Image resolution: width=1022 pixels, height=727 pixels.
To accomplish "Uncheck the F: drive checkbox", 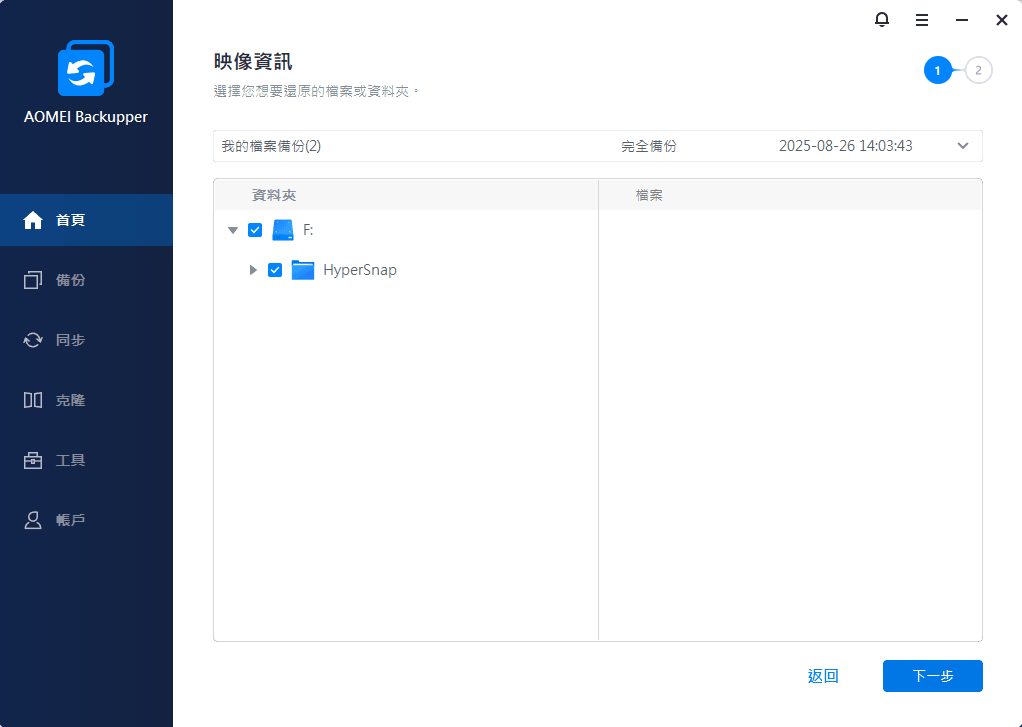I will pyautogui.click(x=255, y=230).
